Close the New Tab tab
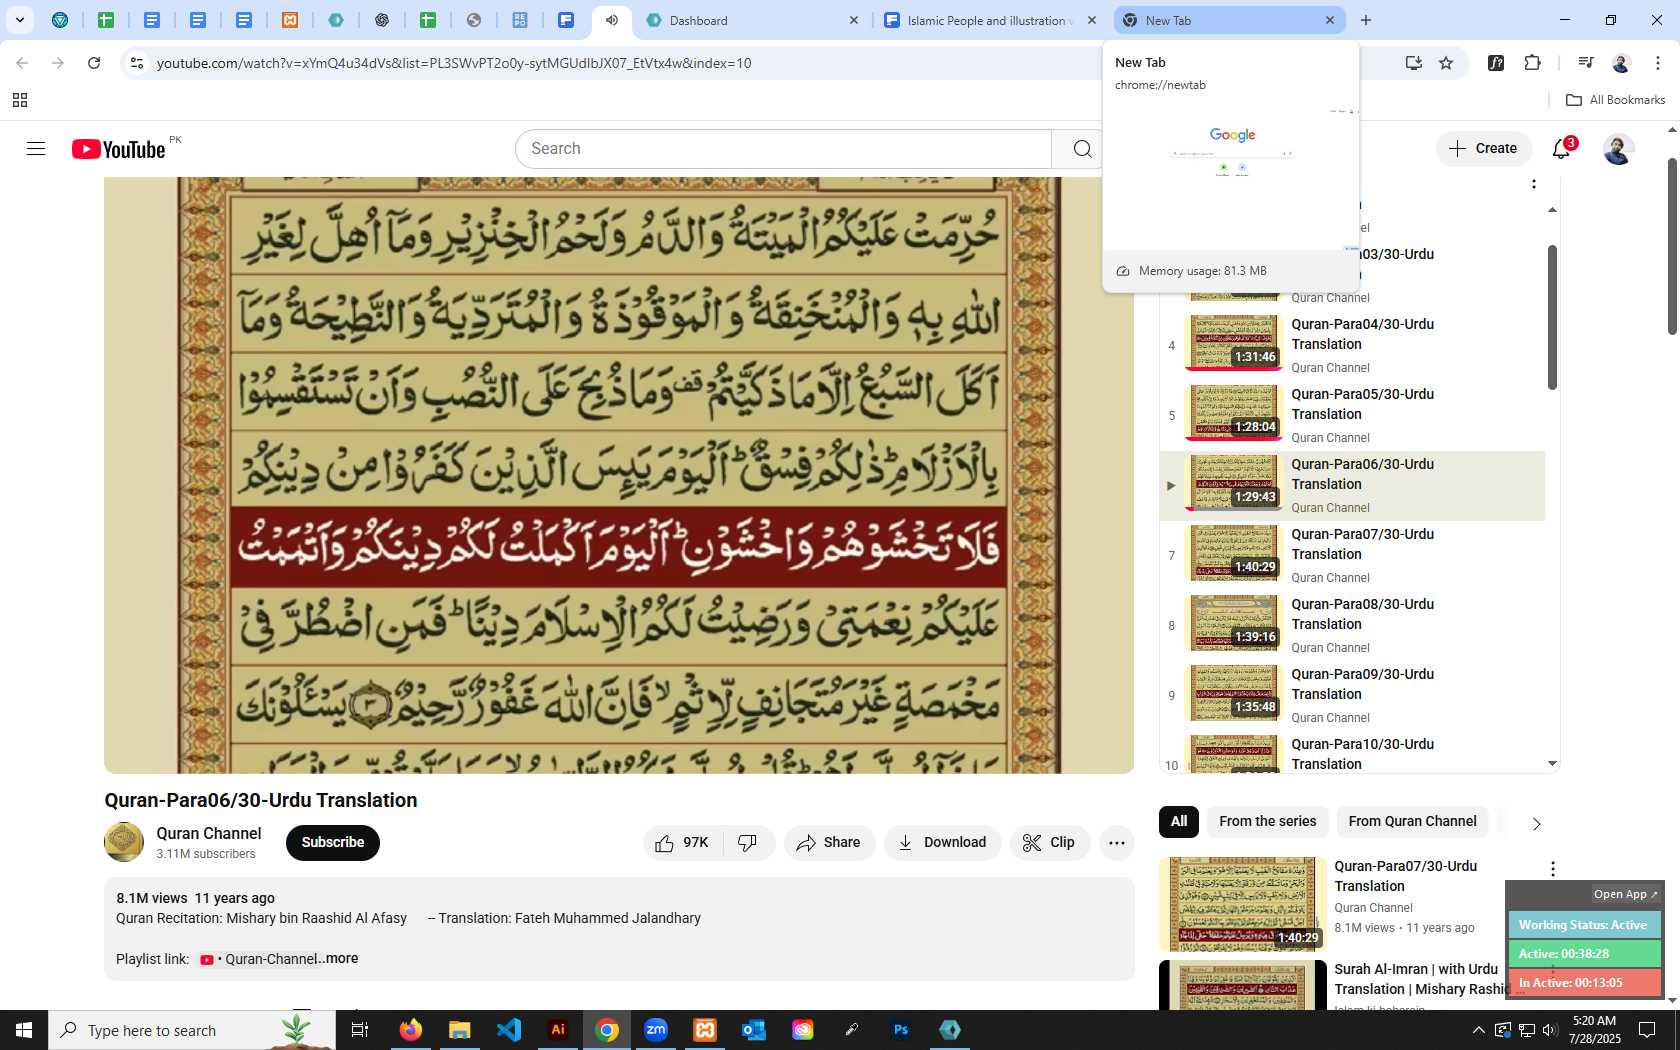This screenshot has width=1680, height=1050. (x=1330, y=20)
